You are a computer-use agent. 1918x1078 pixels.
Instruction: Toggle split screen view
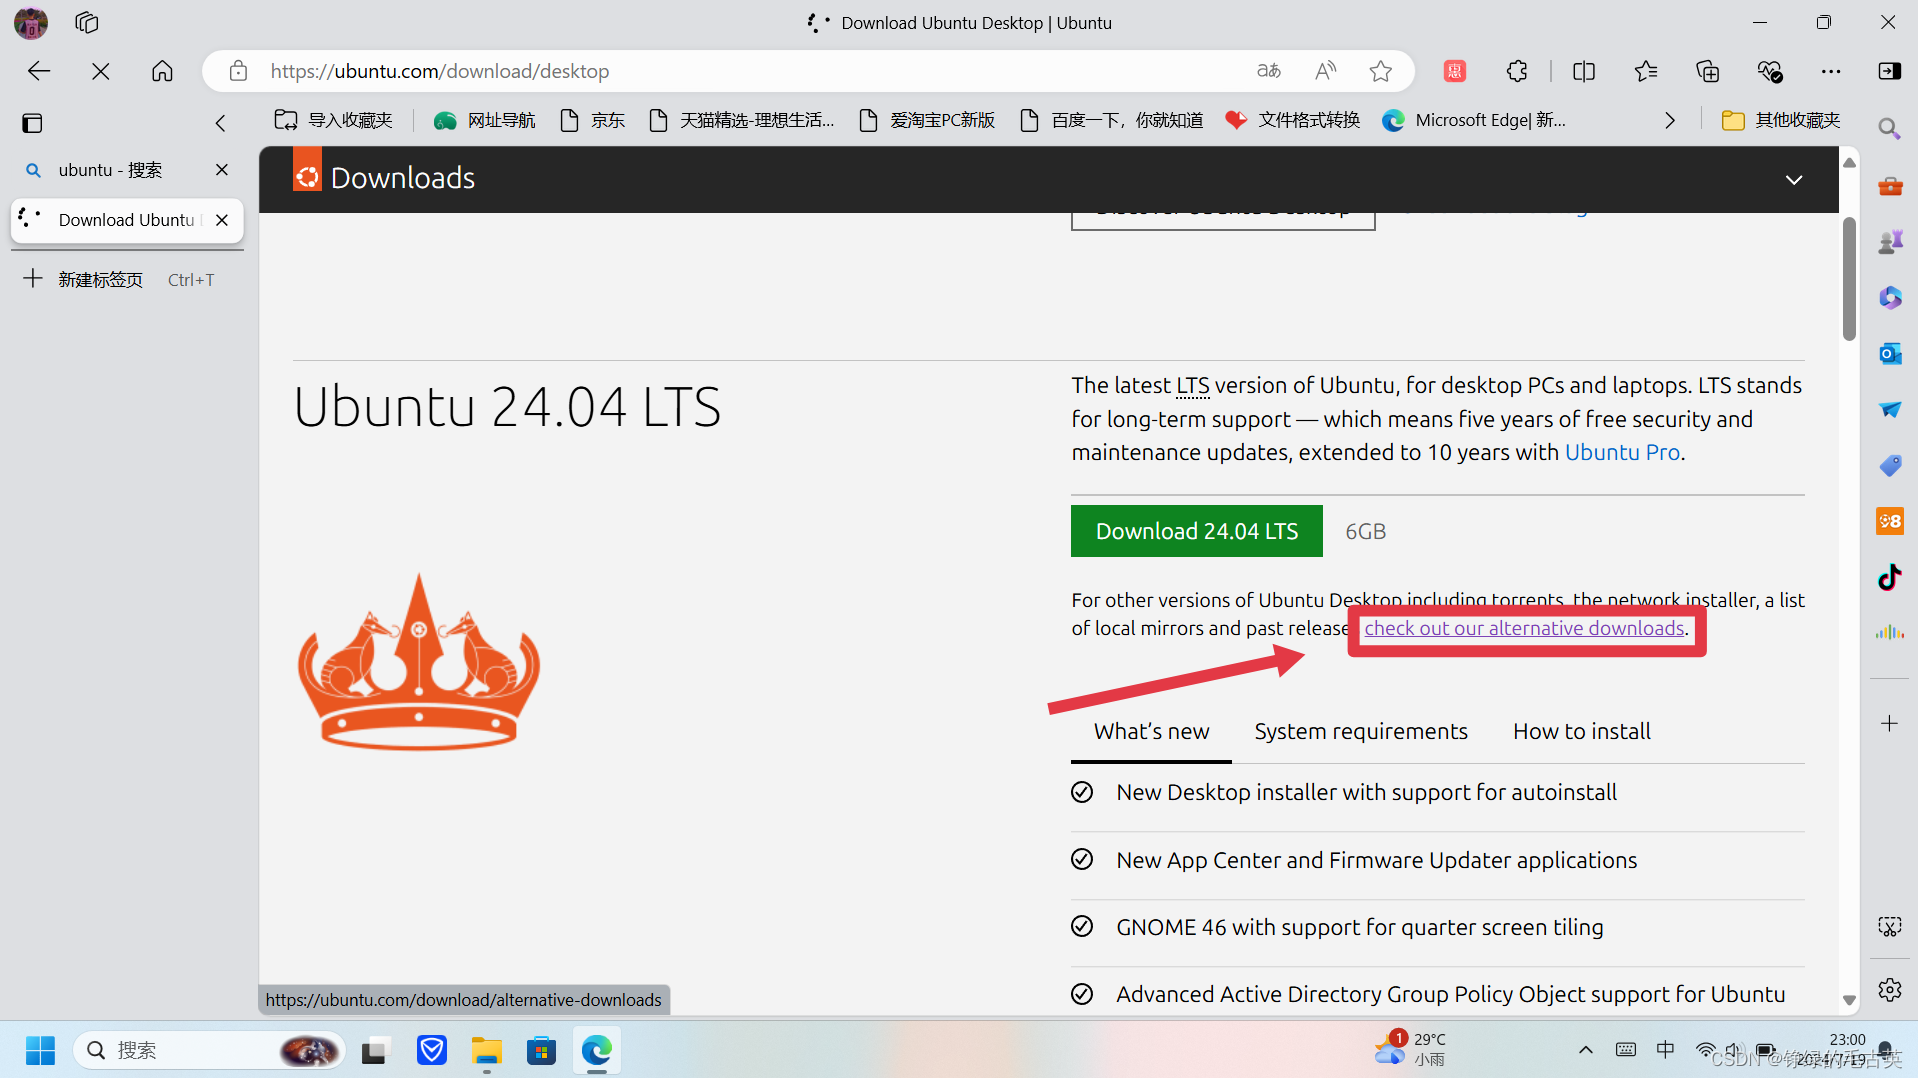point(1584,71)
